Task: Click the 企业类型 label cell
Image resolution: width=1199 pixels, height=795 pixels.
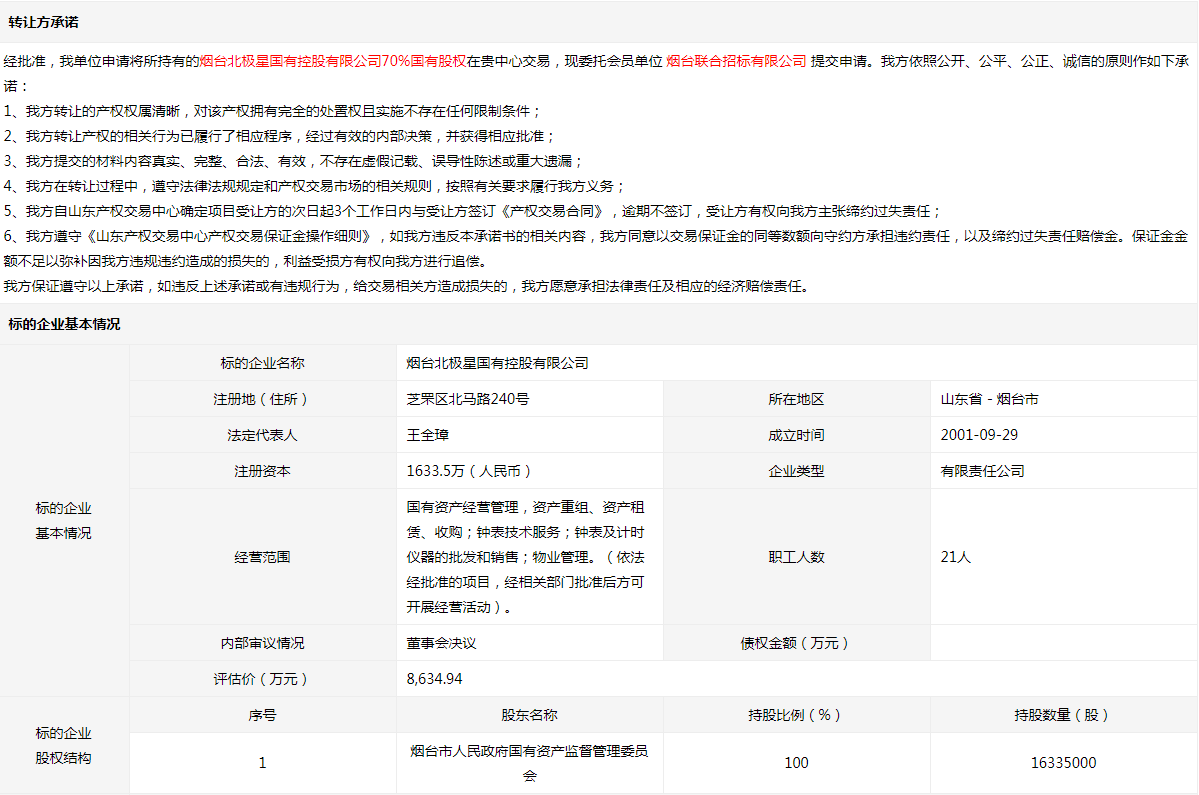Action: [796, 471]
